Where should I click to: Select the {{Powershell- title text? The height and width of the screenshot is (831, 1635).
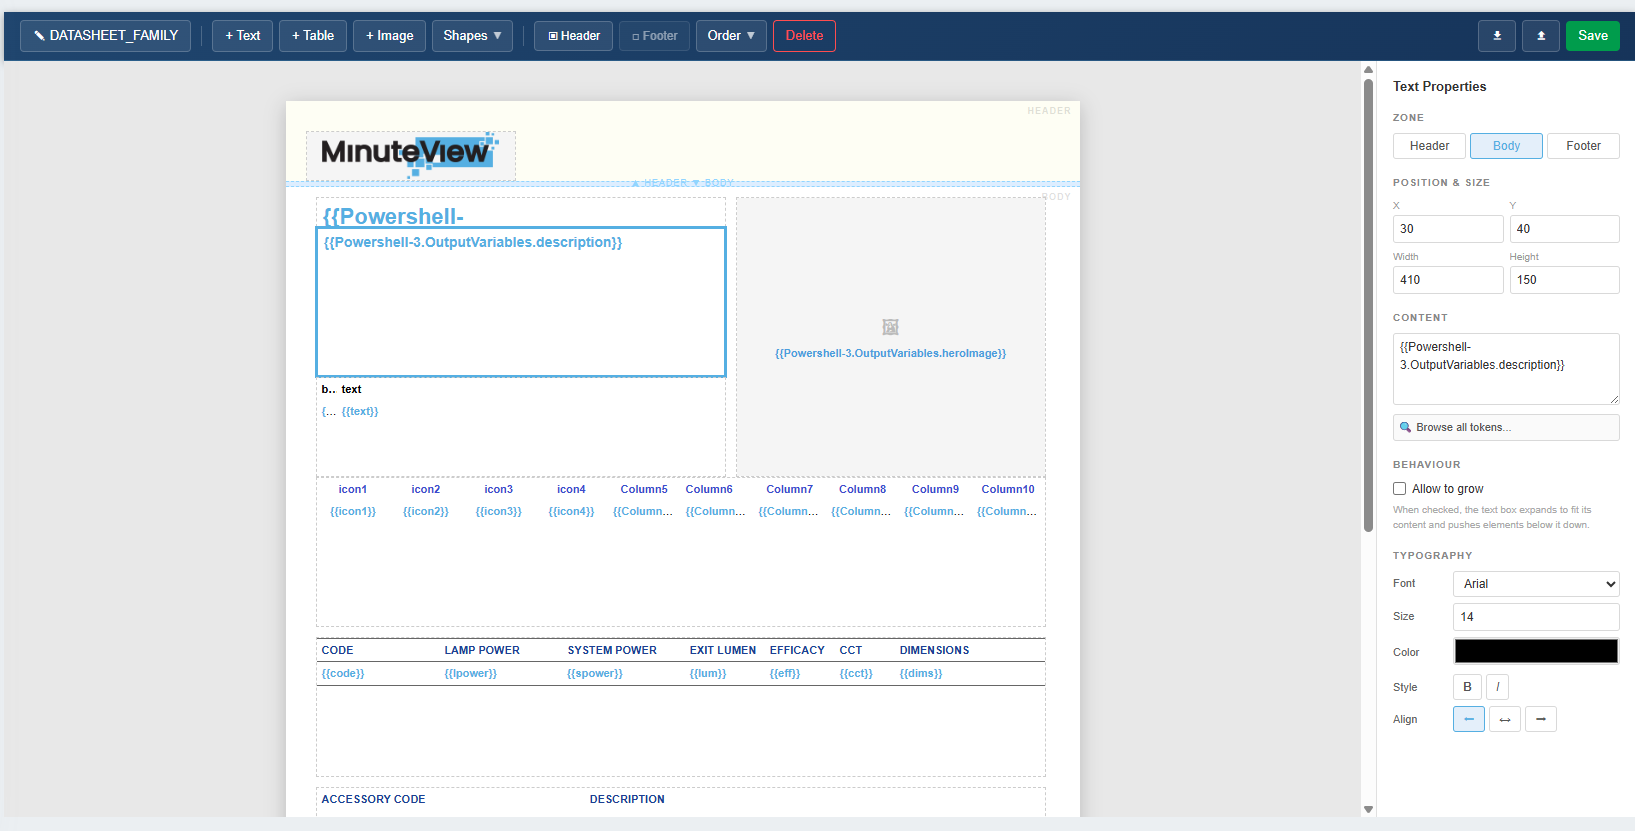pos(393,216)
